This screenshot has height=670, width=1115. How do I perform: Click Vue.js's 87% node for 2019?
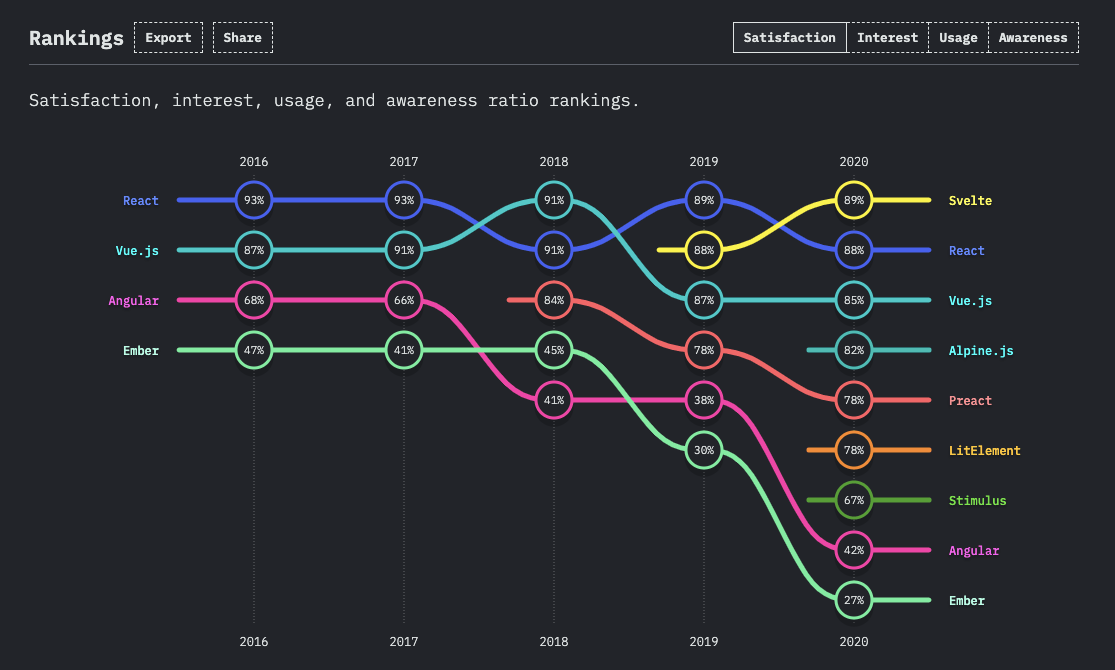[x=703, y=300]
